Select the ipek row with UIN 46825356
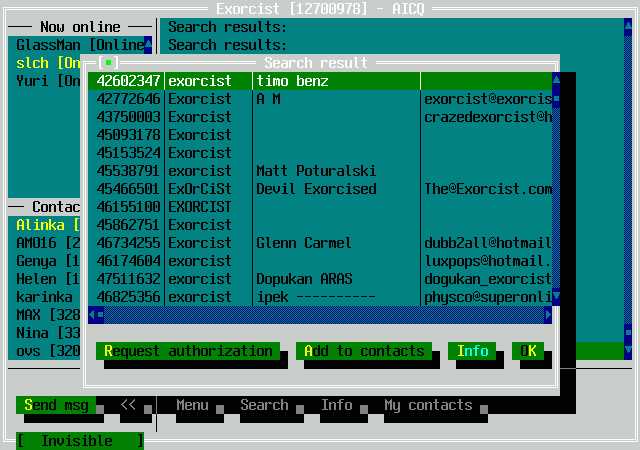 click(x=320, y=297)
